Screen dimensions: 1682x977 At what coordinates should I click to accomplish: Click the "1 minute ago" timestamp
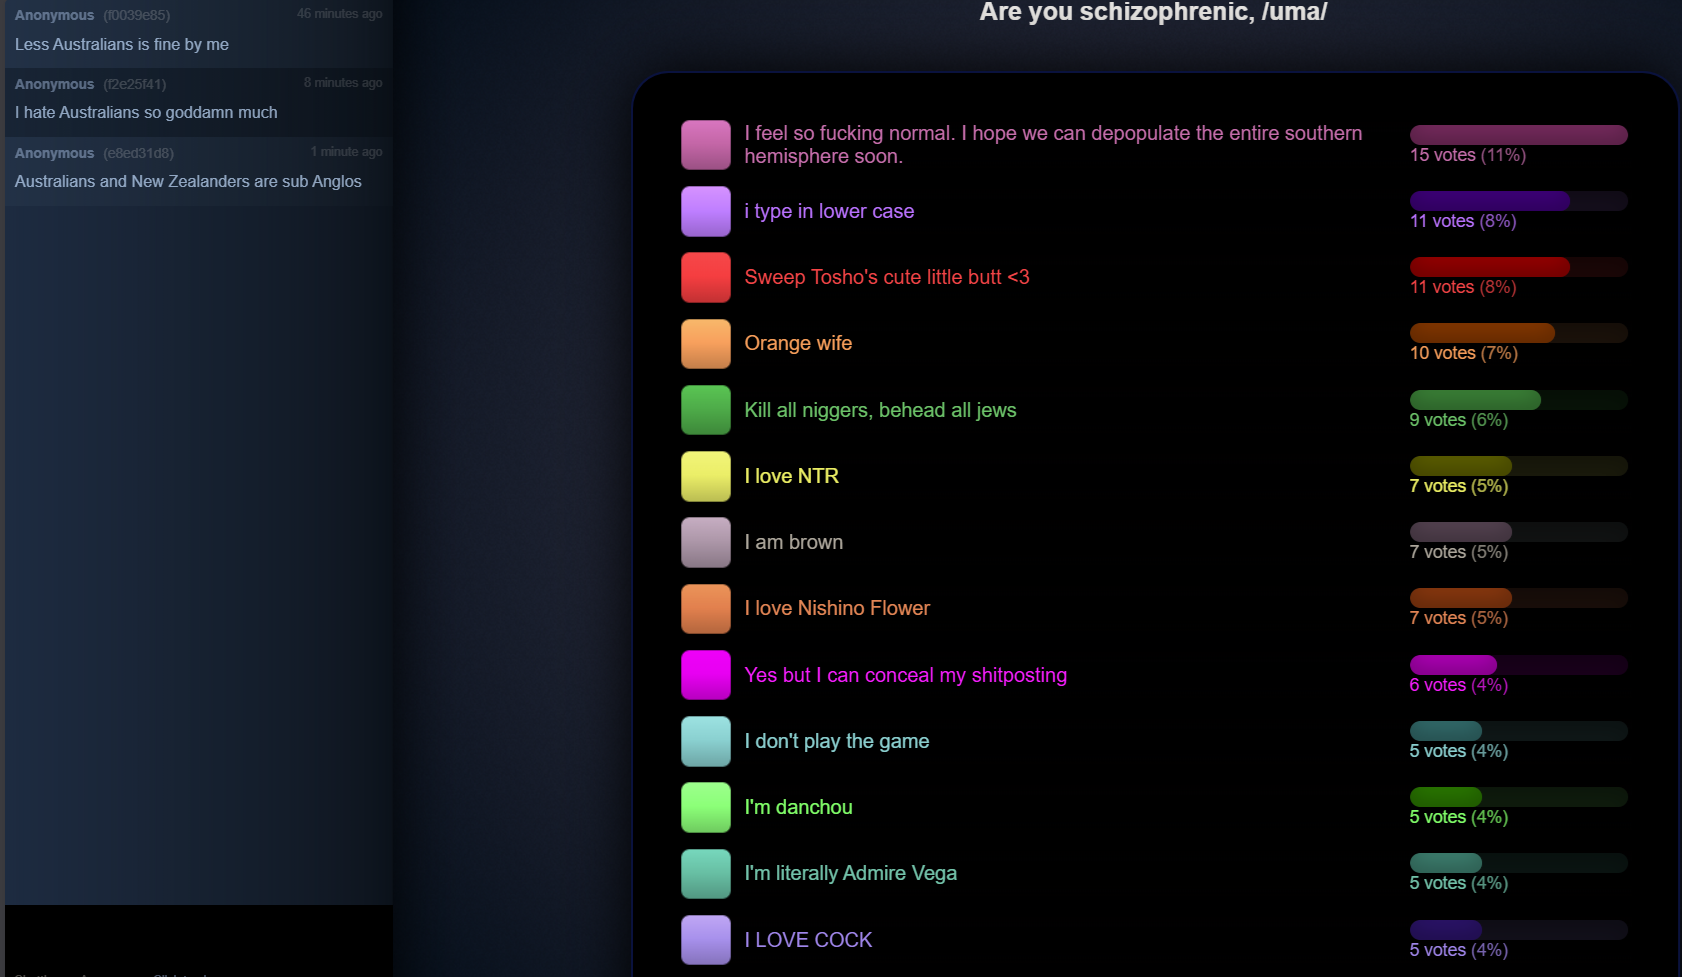click(x=347, y=152)
